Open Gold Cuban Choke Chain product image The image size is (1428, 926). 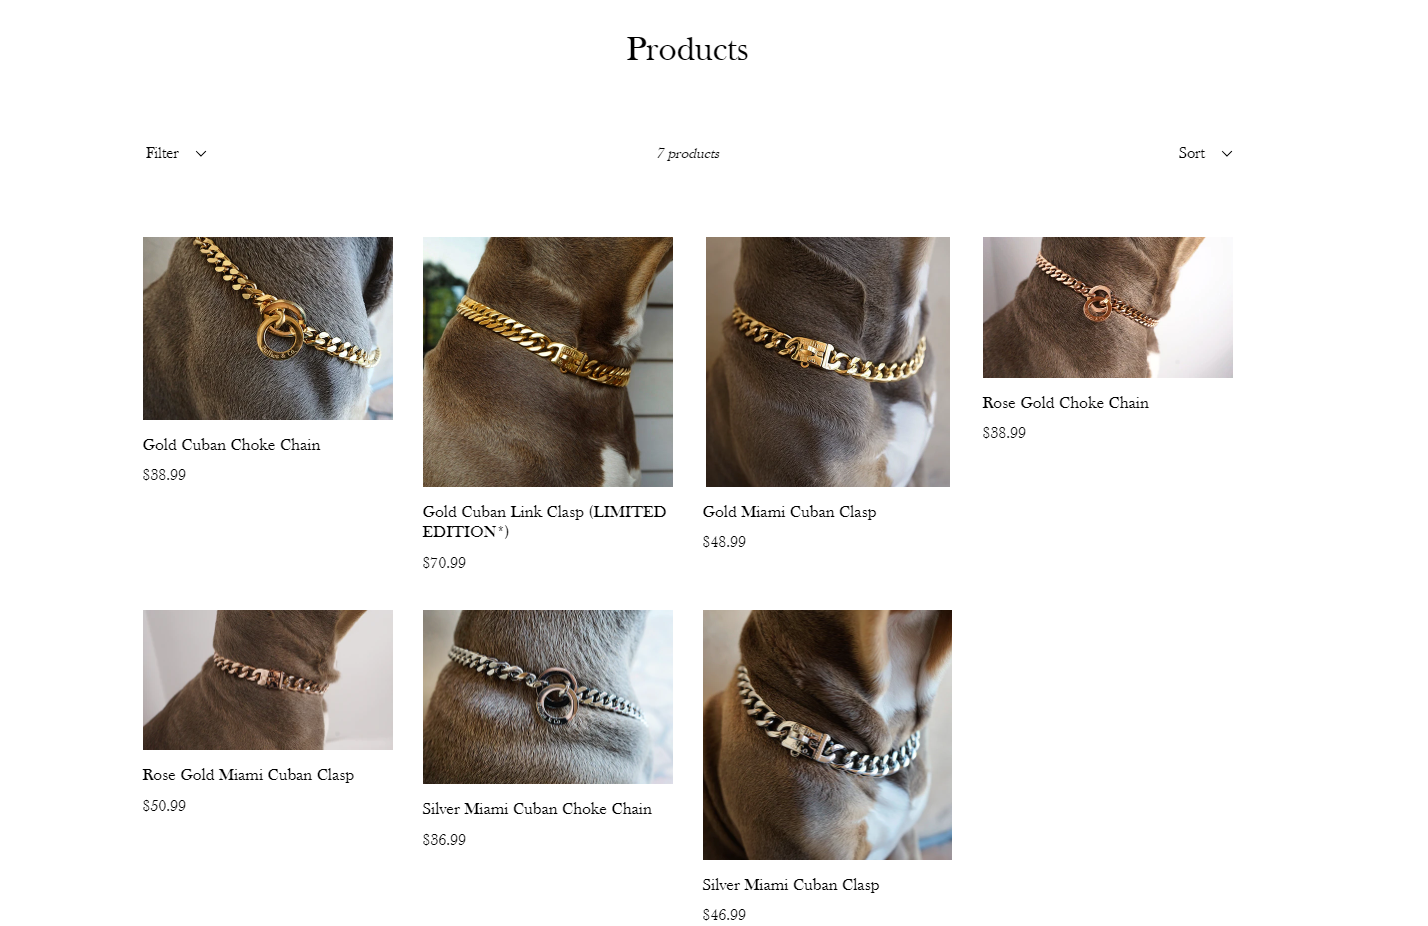[268, 328]
